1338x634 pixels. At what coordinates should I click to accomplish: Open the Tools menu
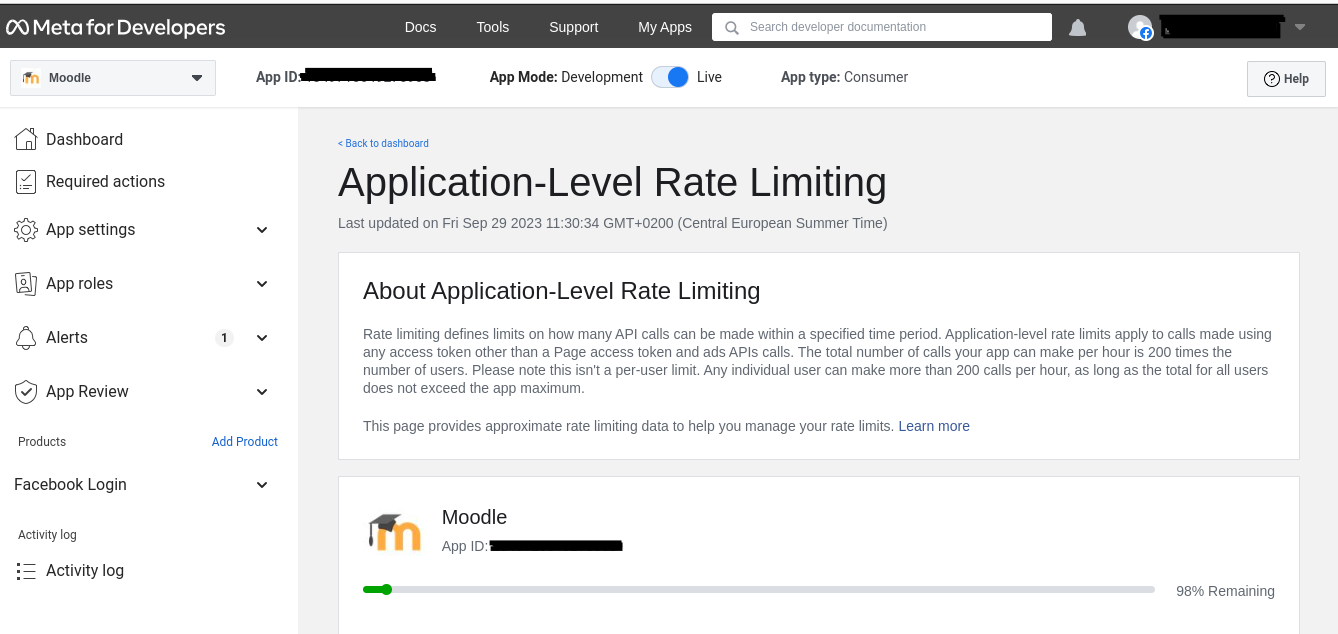coord(493,27)
